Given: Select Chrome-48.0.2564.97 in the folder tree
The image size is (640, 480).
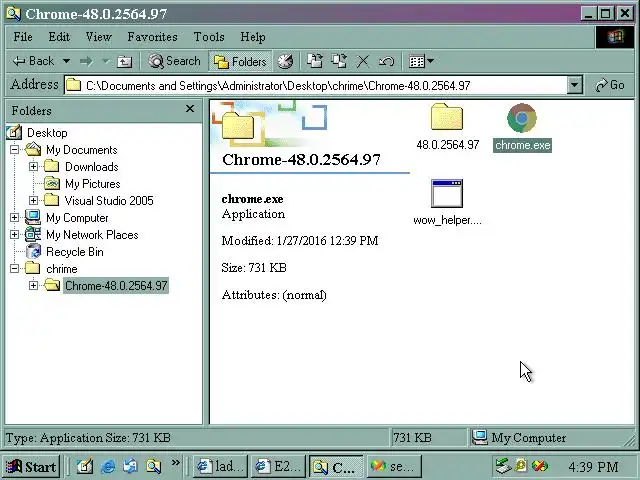Looking at the screenshot, I should tap(116, 286).
